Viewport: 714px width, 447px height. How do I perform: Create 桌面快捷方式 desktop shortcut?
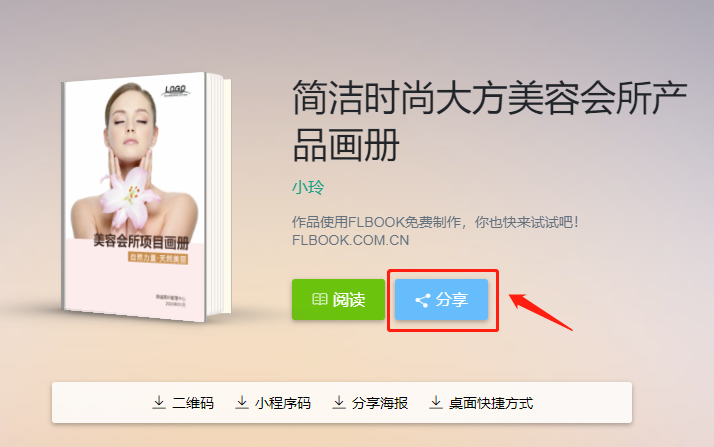tap(481, 403)
